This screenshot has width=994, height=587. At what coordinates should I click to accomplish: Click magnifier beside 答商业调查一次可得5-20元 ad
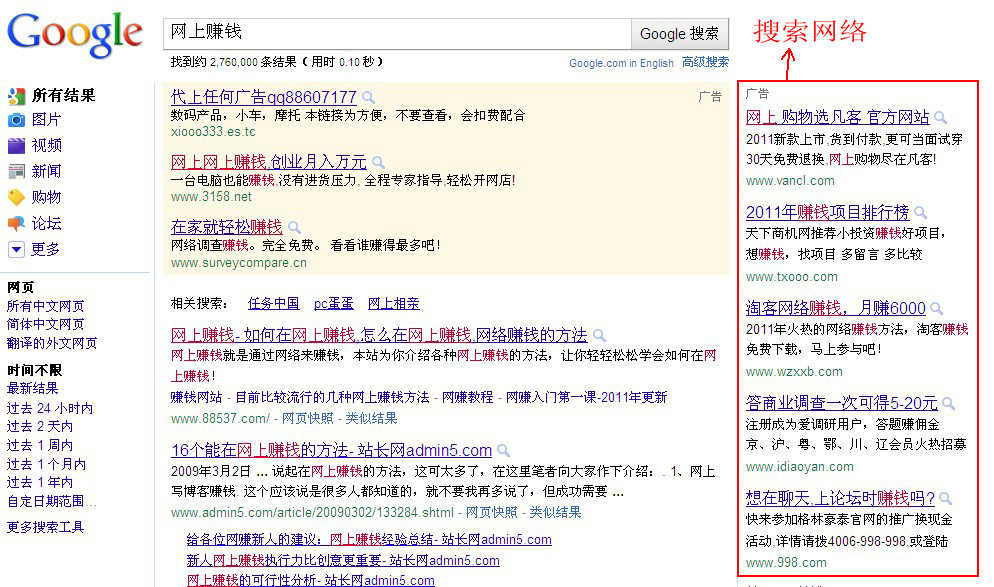[x=948, y=403]
